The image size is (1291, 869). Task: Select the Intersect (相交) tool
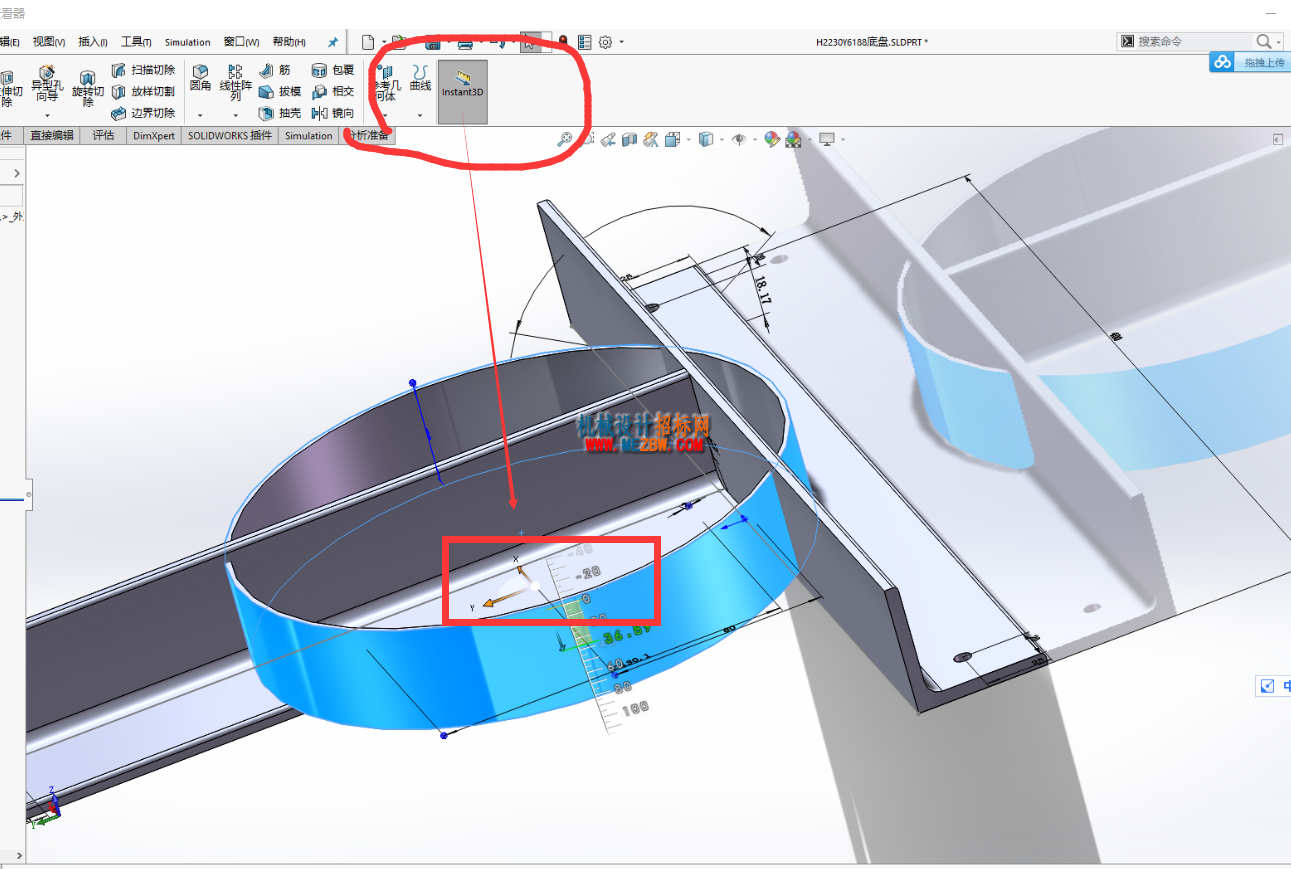coord(332,91)
